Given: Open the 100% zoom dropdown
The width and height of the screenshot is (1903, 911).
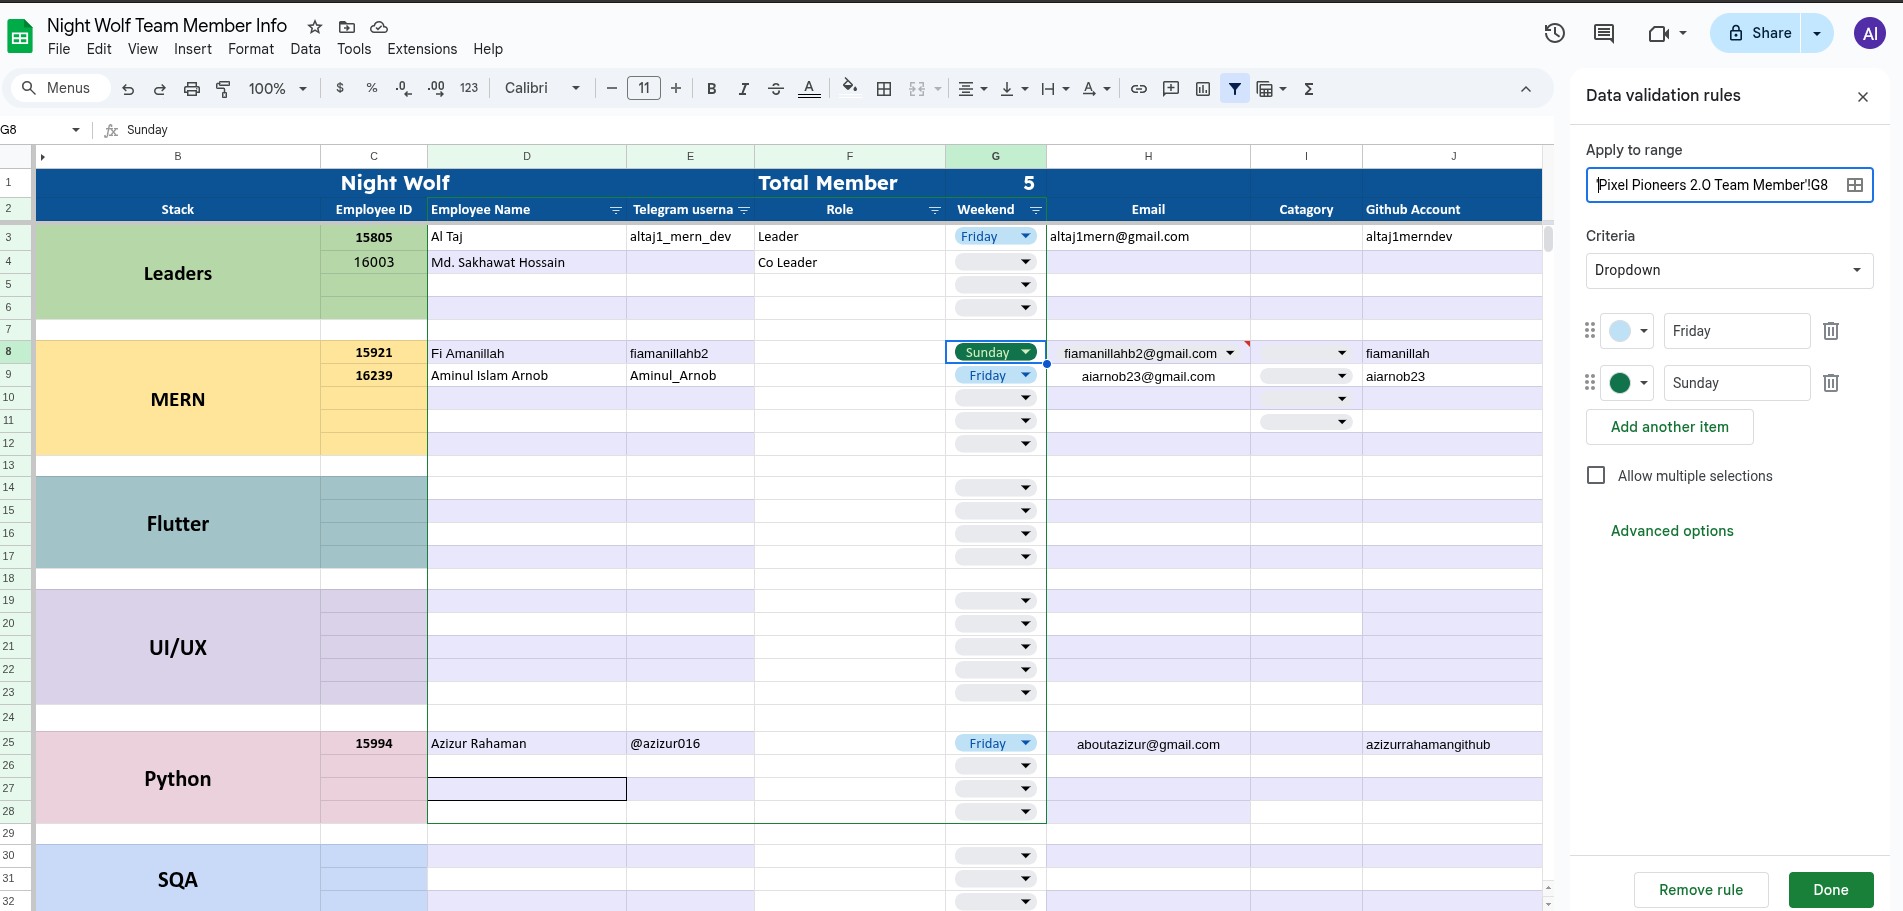Looking at the screenshot, I should pos(277,89).
